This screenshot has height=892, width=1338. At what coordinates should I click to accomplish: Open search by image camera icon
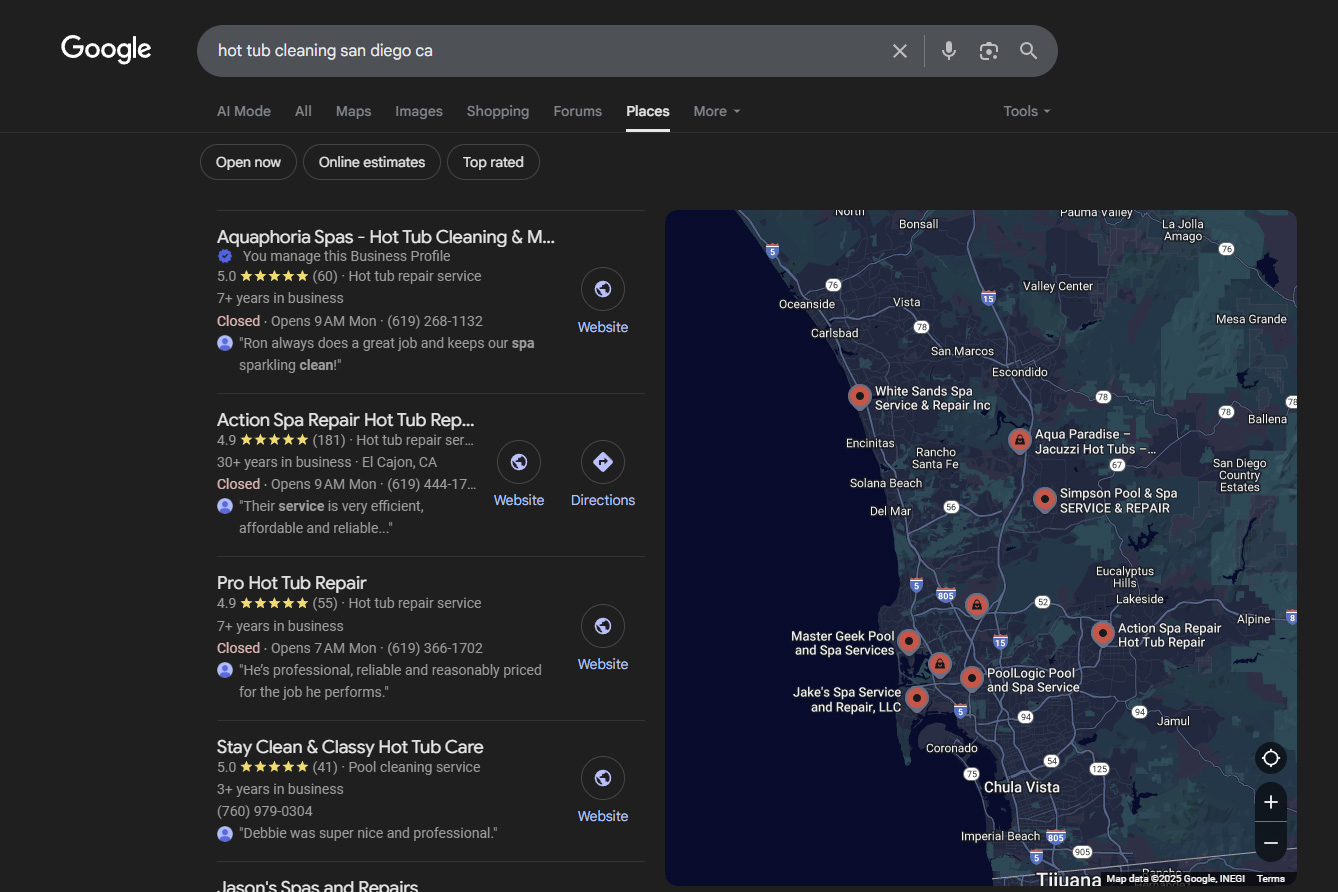click(x=989, y=51)
